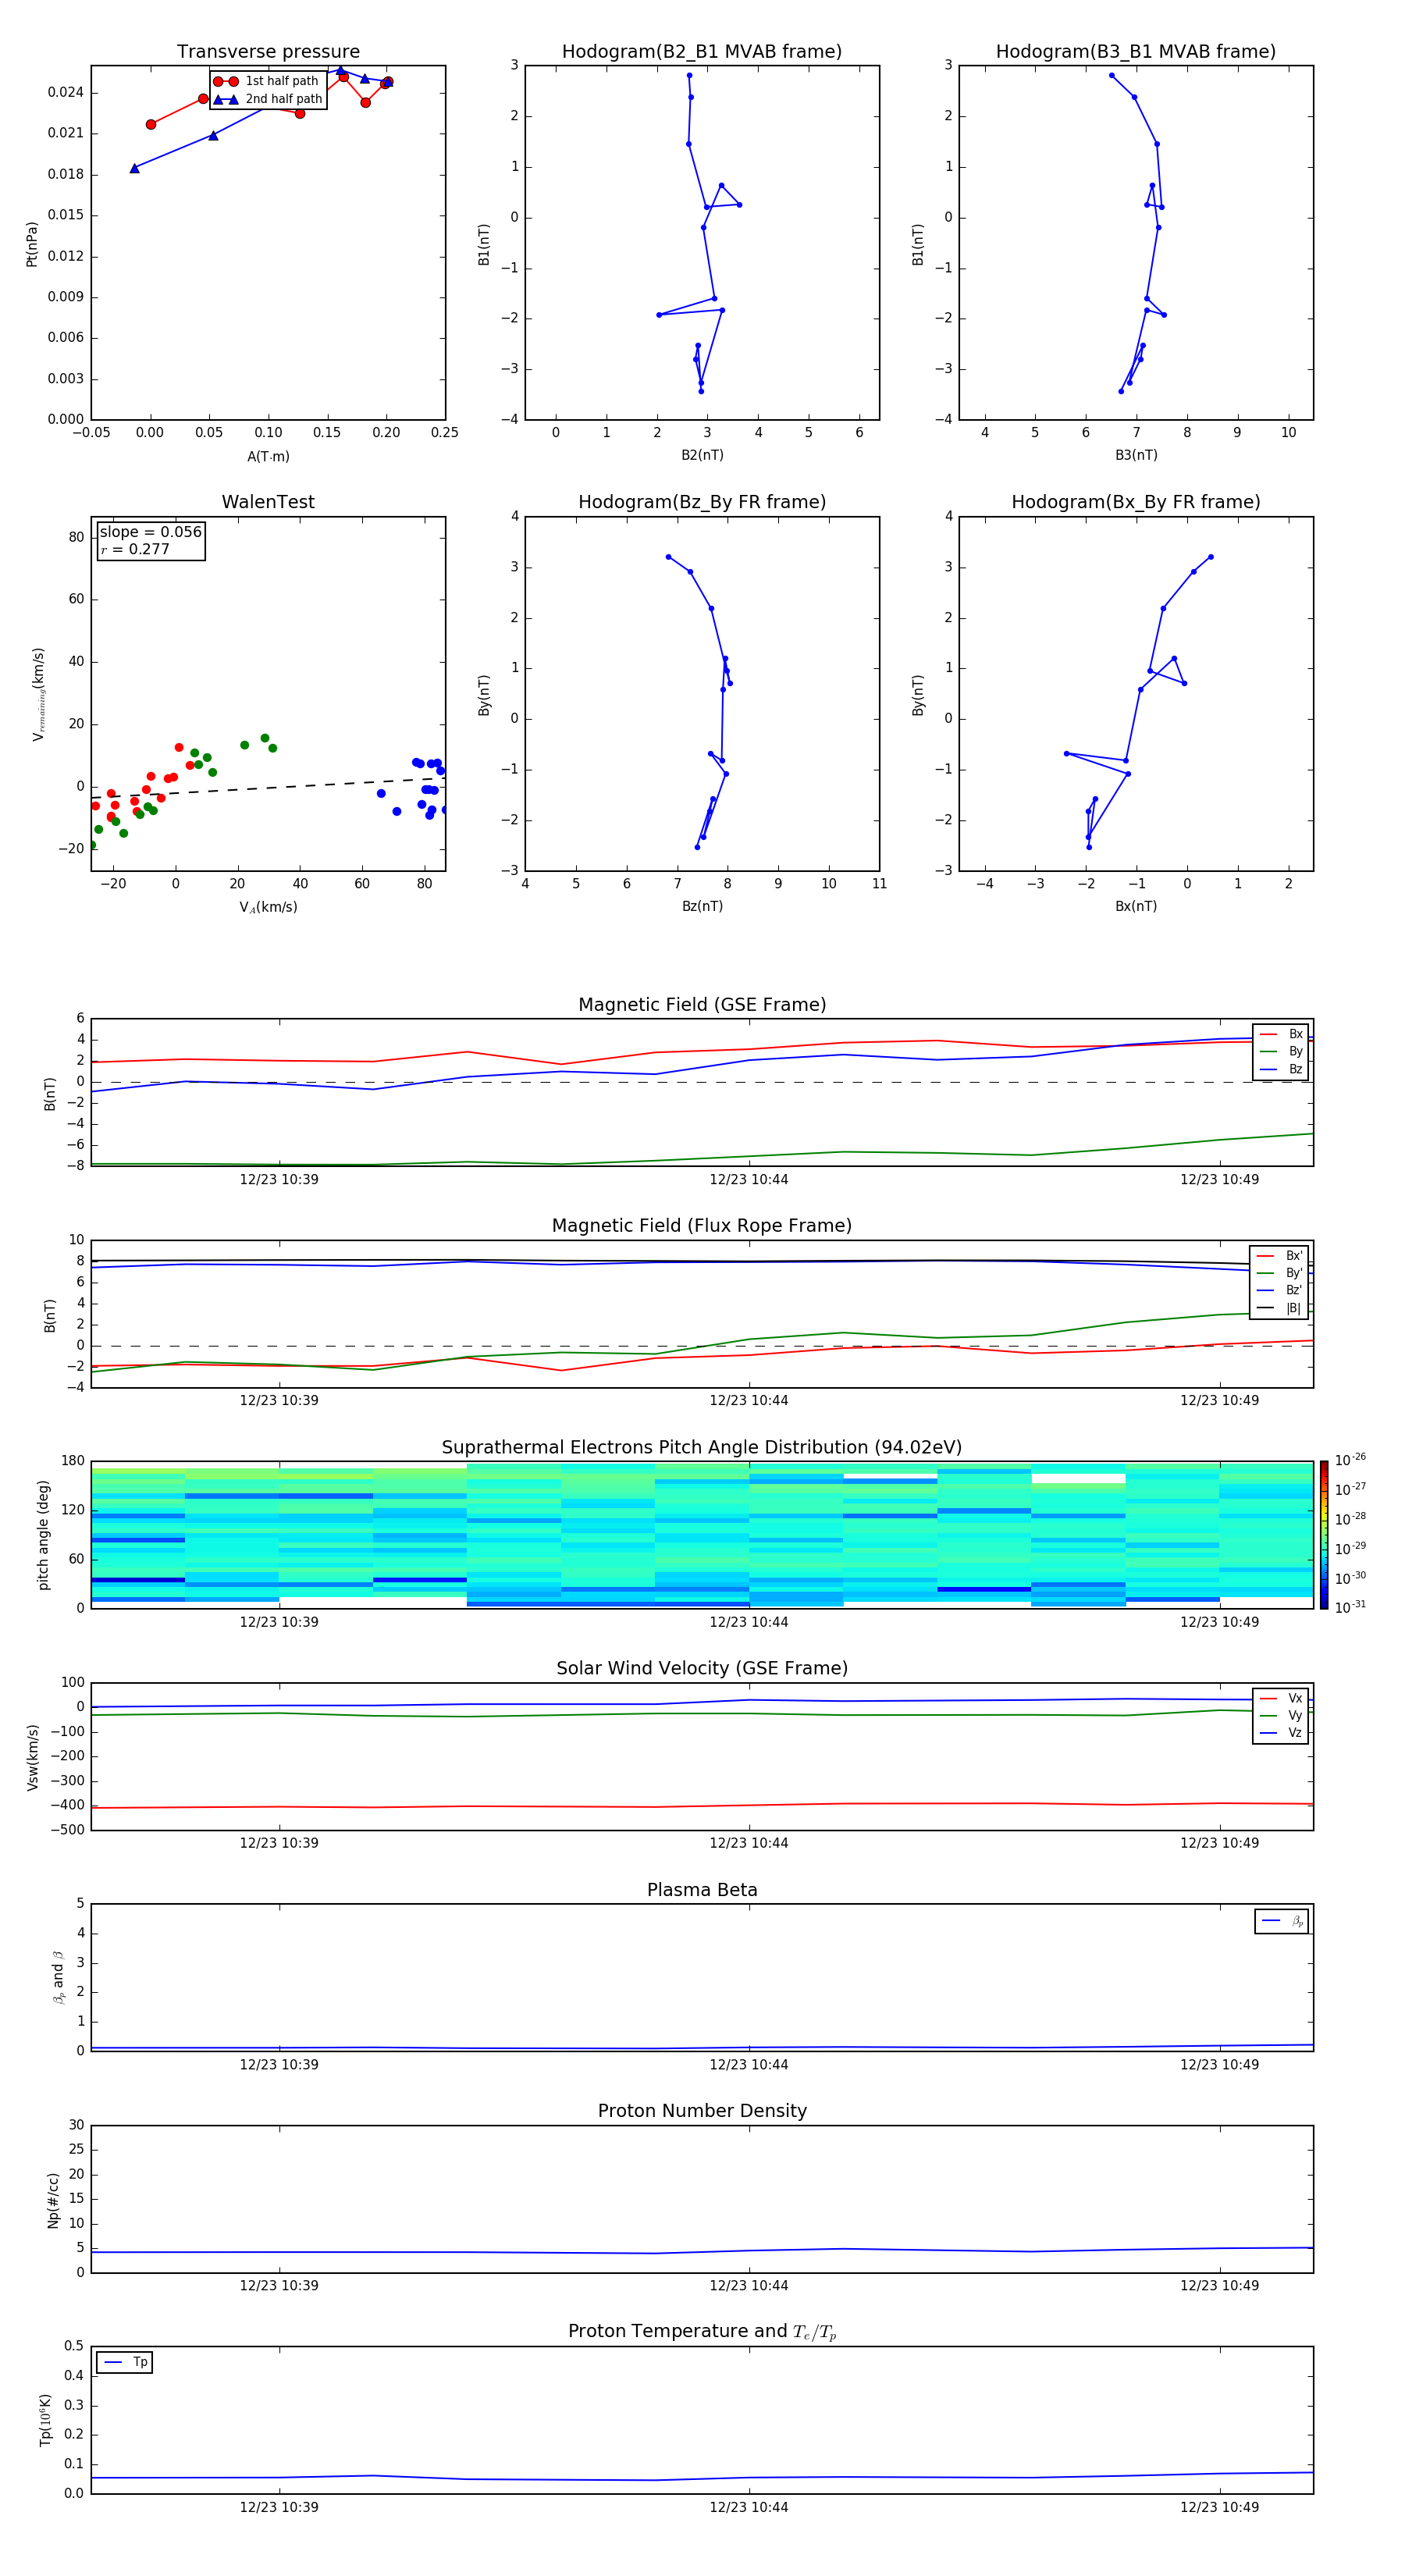Click '12/23 10:49' tick under proton number density

coord(1219,2286)
